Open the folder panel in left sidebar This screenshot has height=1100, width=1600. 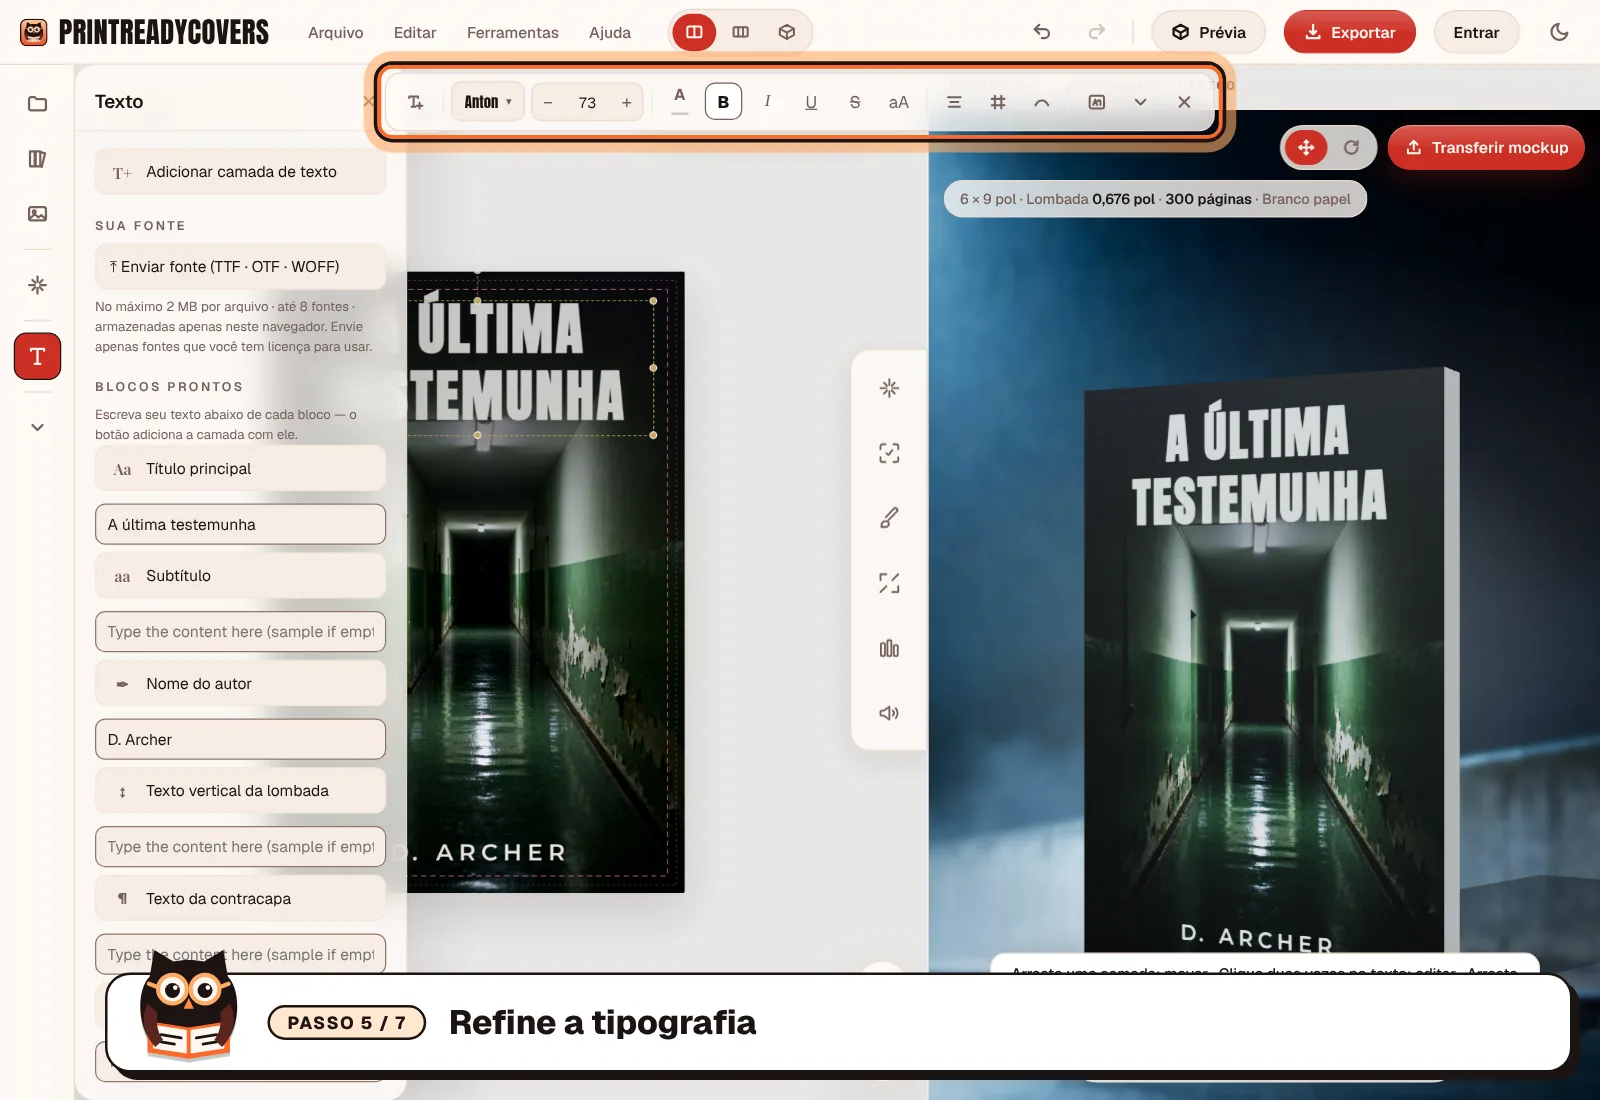(37, 104)
